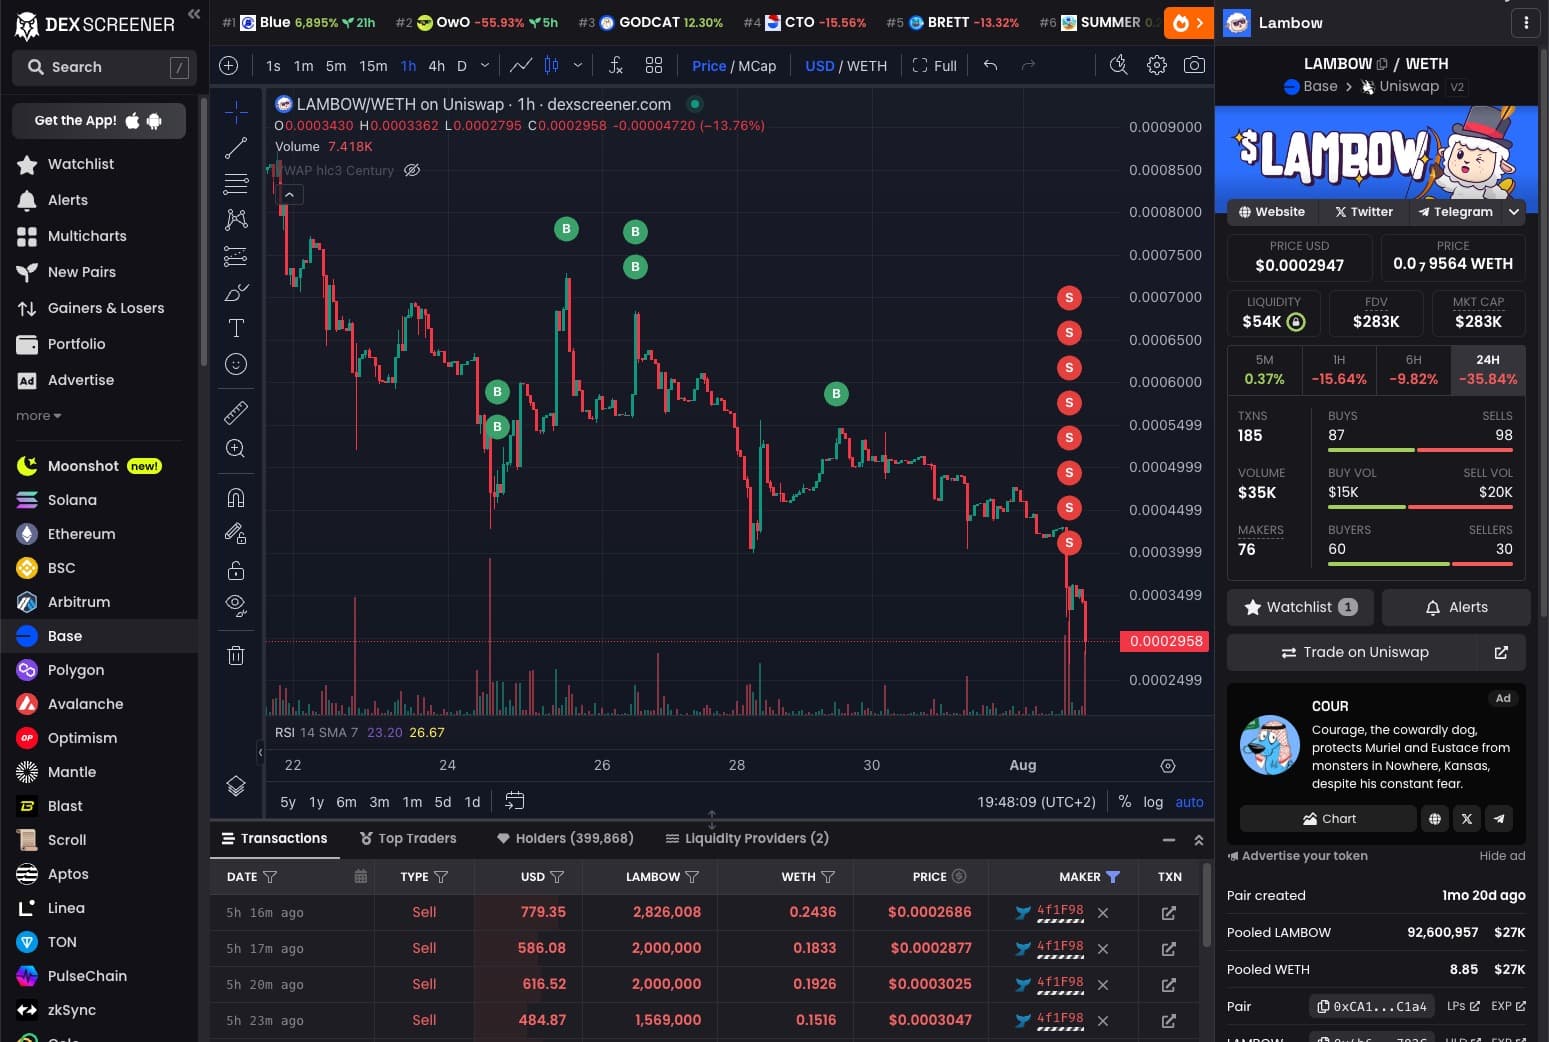Viewport: 1549px width, 1042px height.
Task: Open the emoji icons tool
Action: 236,364
